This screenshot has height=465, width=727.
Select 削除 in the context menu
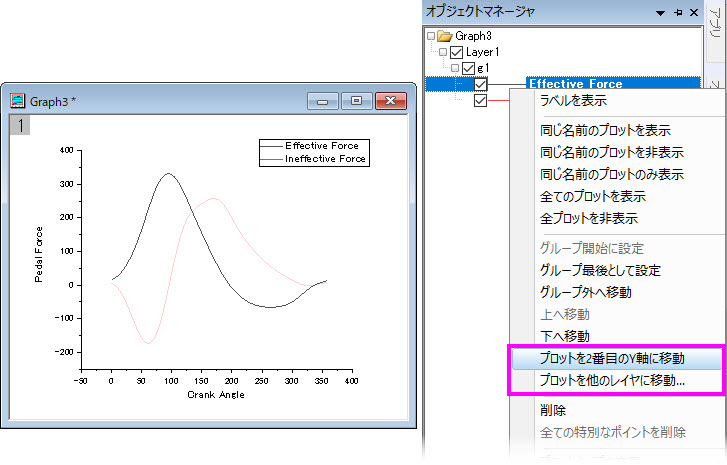click(x=553, y=410)
